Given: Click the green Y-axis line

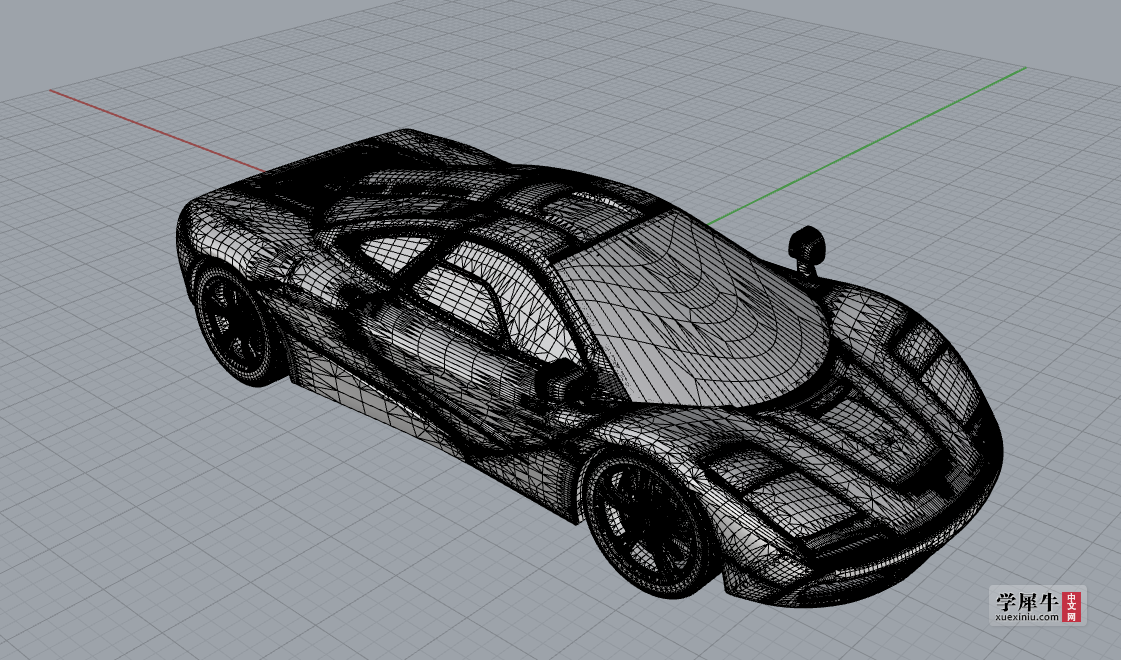Looking at the screenshot, I should [x=866, y=146].
